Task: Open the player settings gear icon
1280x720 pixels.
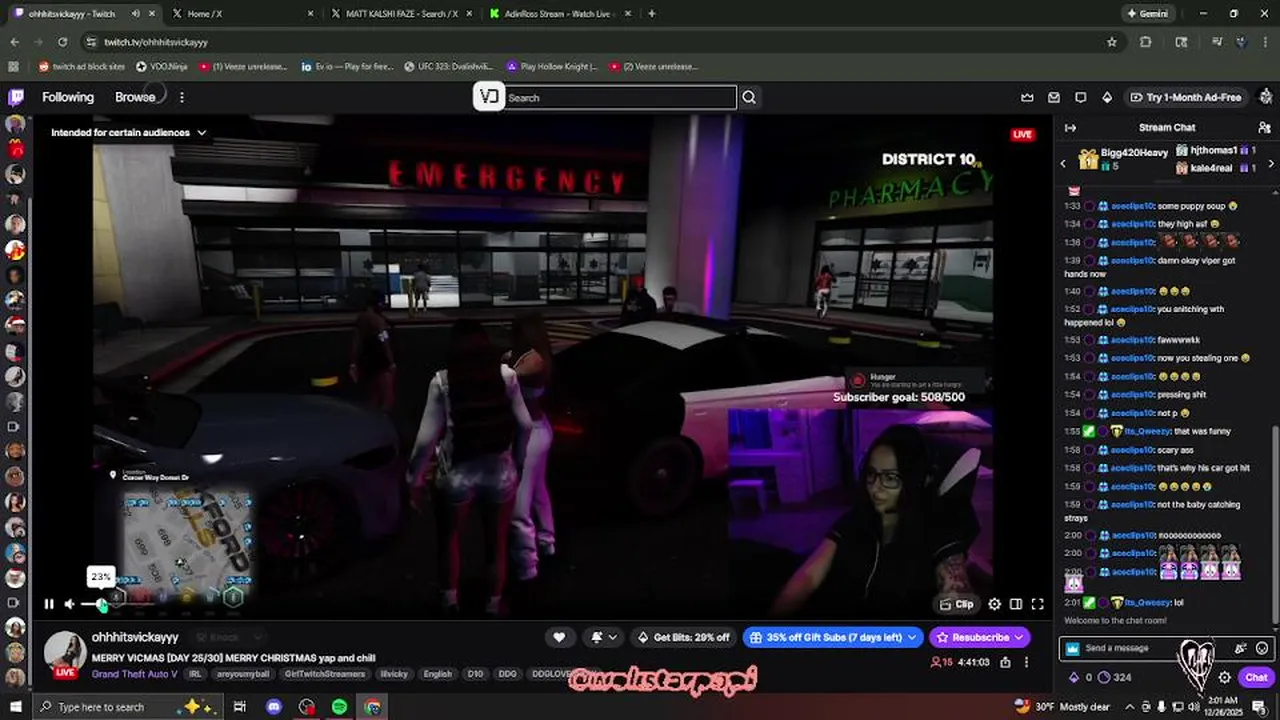Action: (994, 604)
